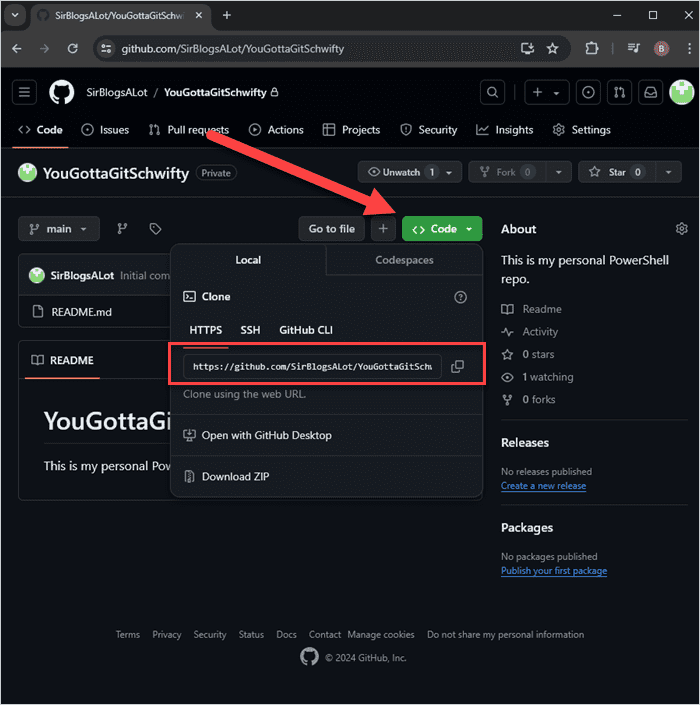Open the footer Status link
The width and height of the screenshot is (700, 705).
(251, 634)
